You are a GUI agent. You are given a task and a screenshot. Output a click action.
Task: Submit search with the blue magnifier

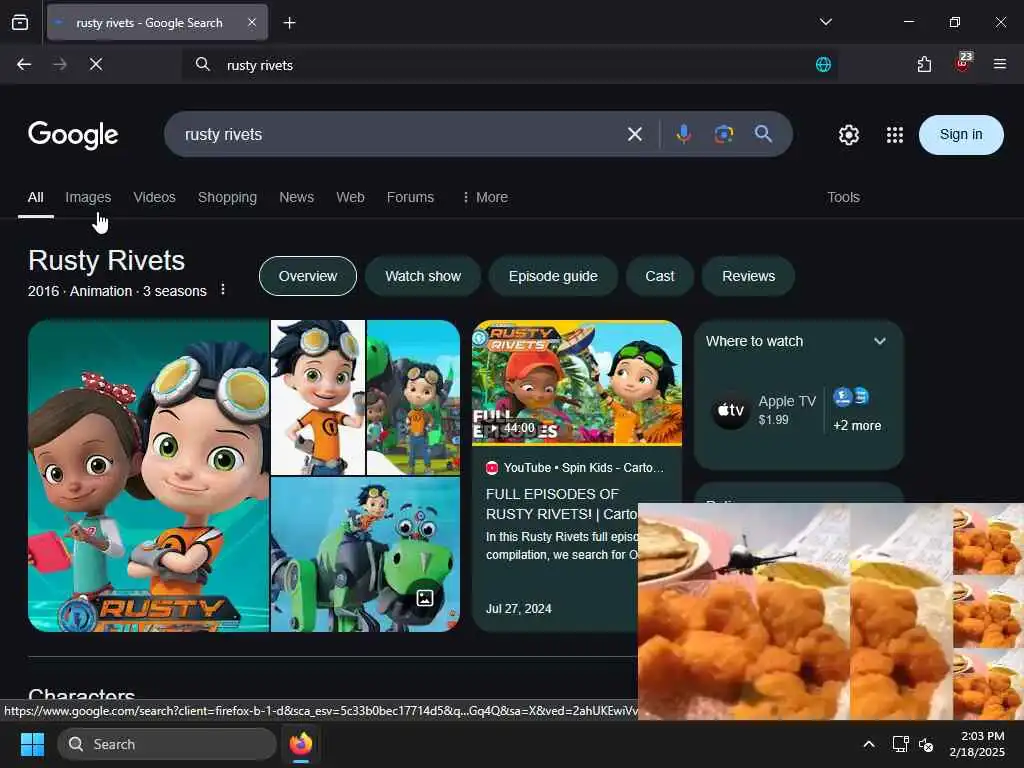pos(763,134)
